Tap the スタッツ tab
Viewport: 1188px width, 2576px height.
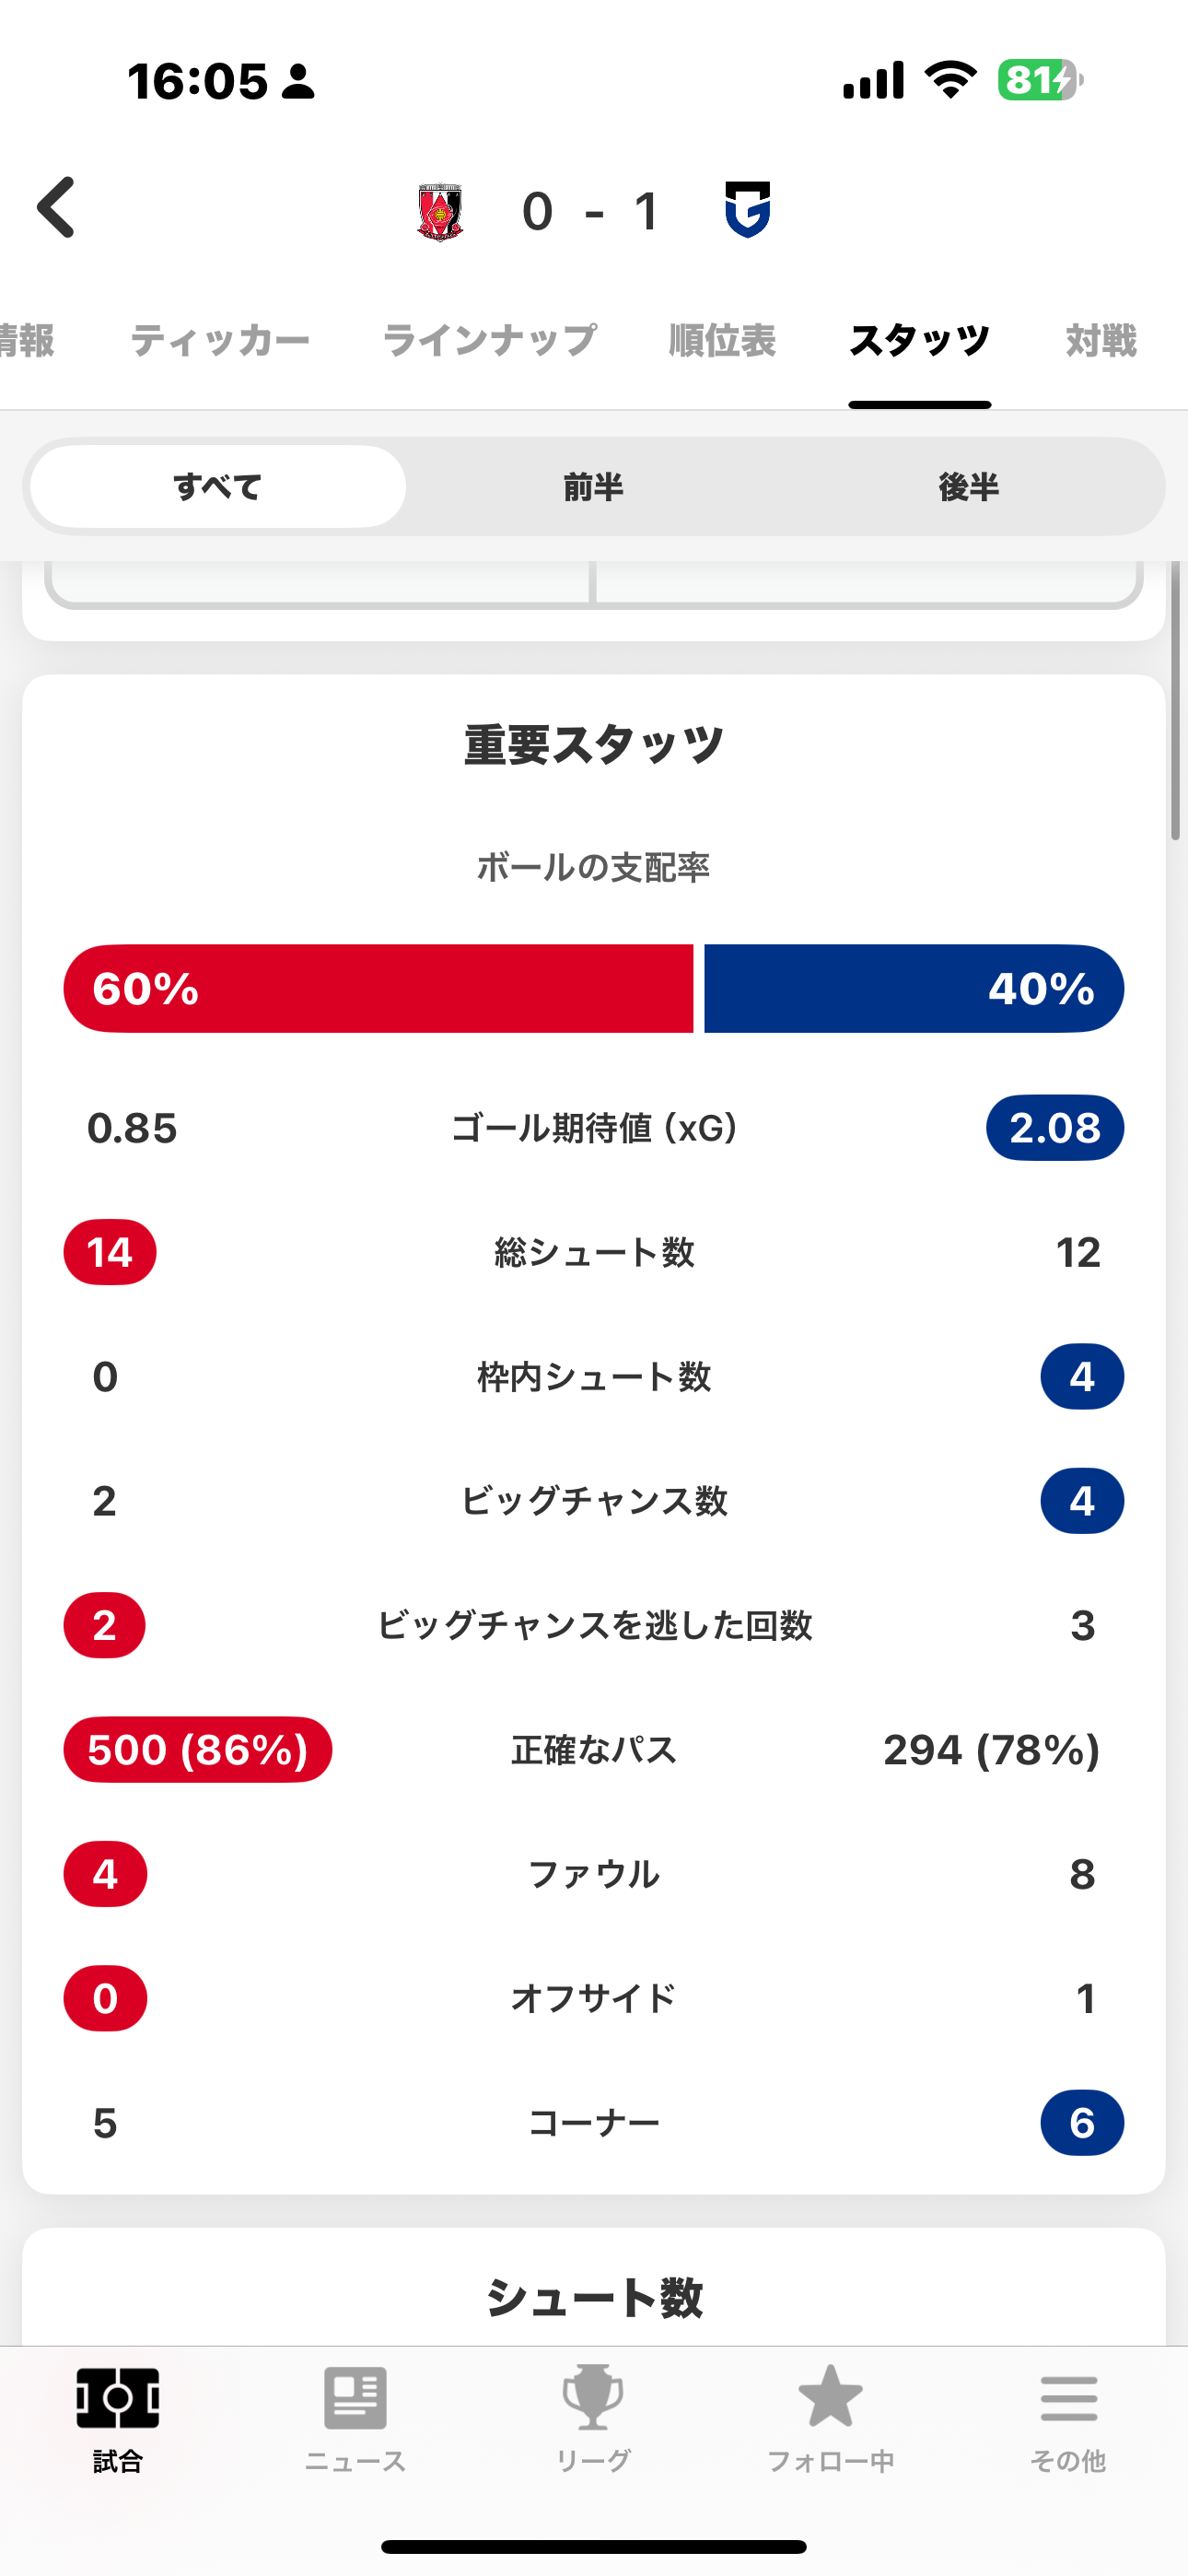pyautogui.click(x=919, y=341)
